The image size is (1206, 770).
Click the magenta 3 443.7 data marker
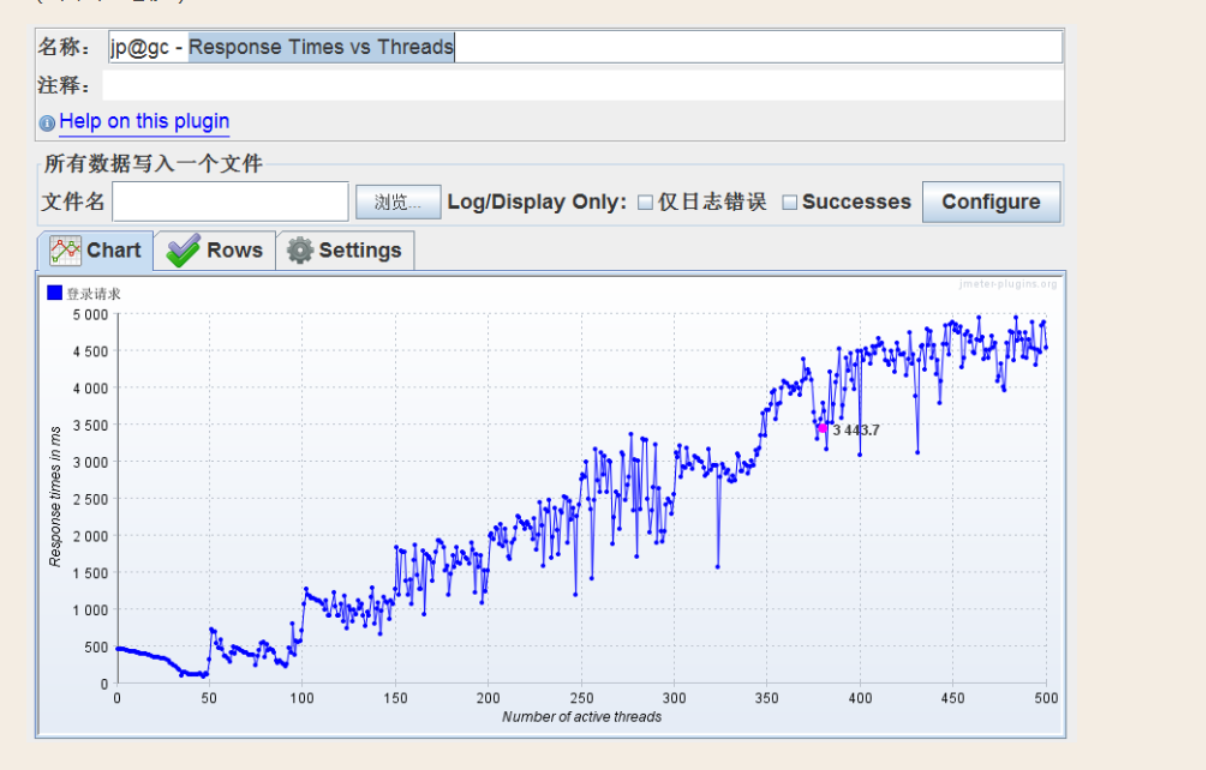tap(823, 428)
